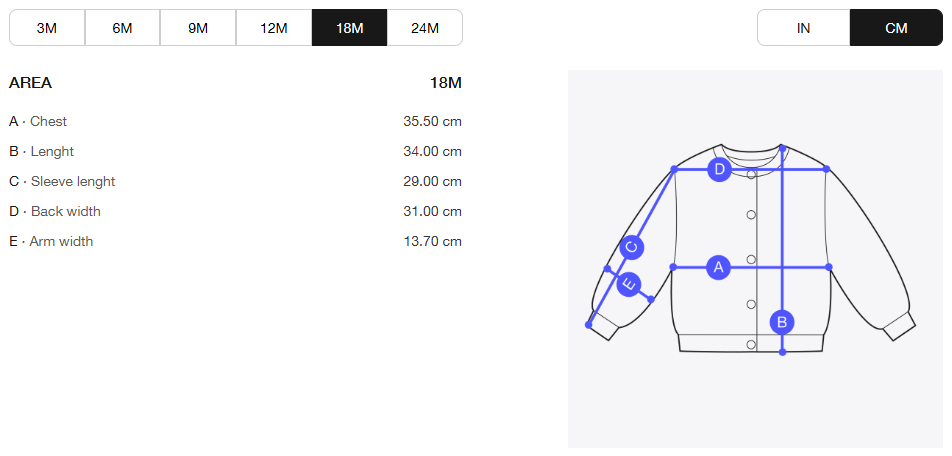This screenshot has height=456, width=952.
Task: Click the AREA column header
Action: (30, 83)
